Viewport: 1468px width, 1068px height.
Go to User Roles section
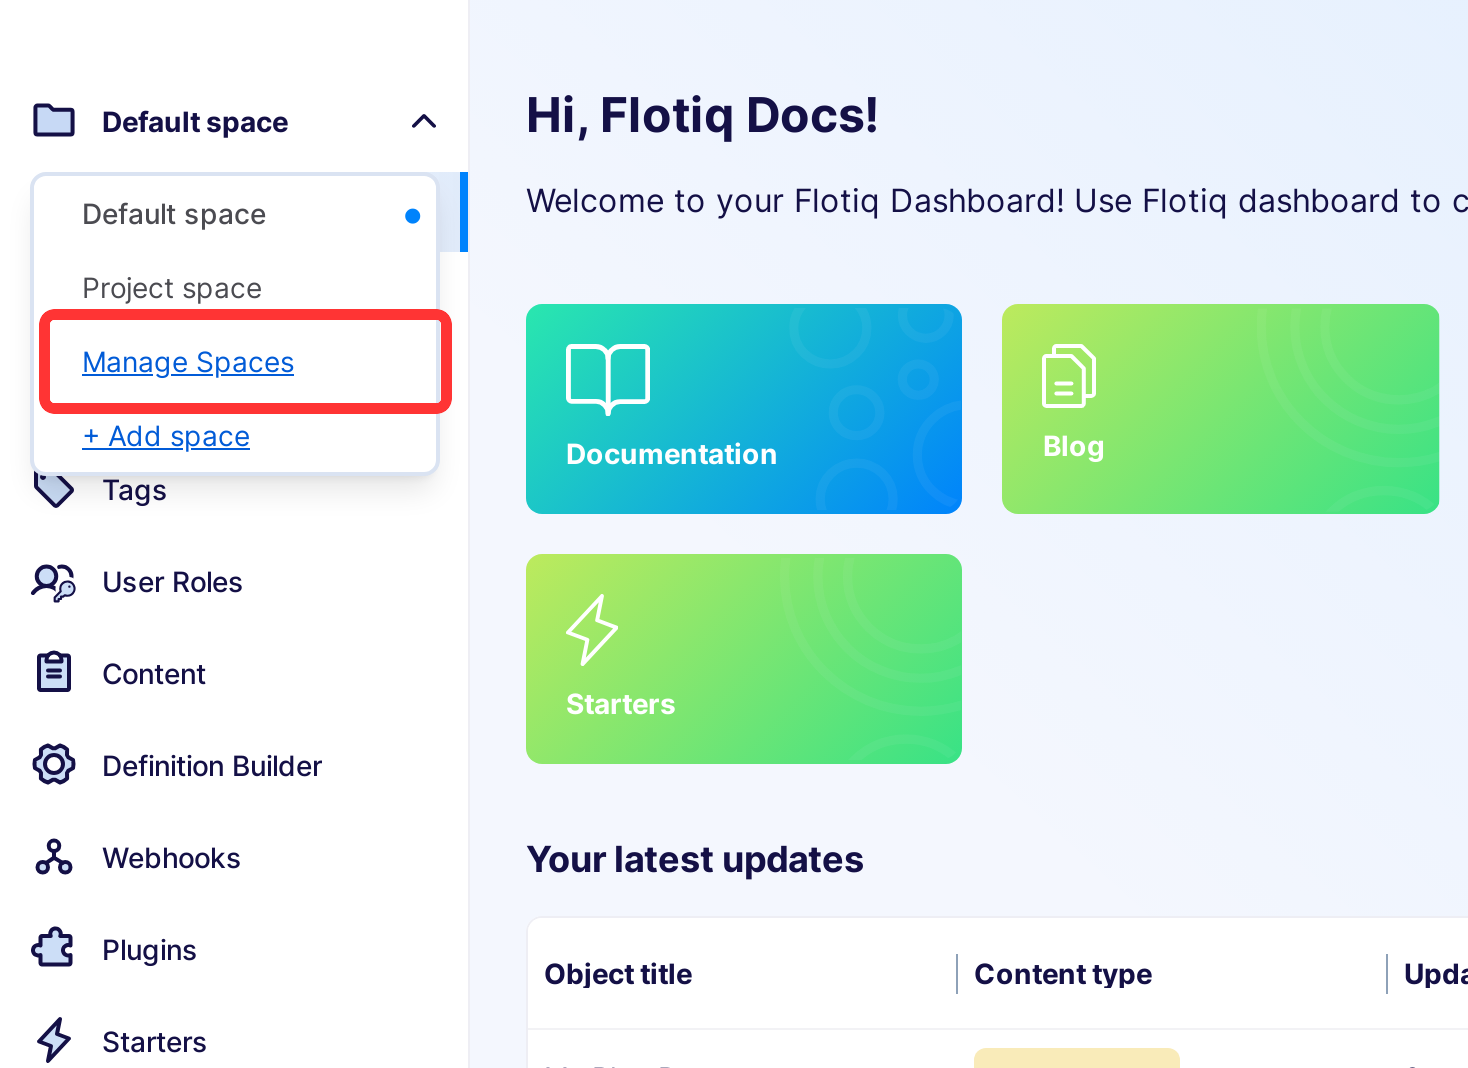click(172, 583)
